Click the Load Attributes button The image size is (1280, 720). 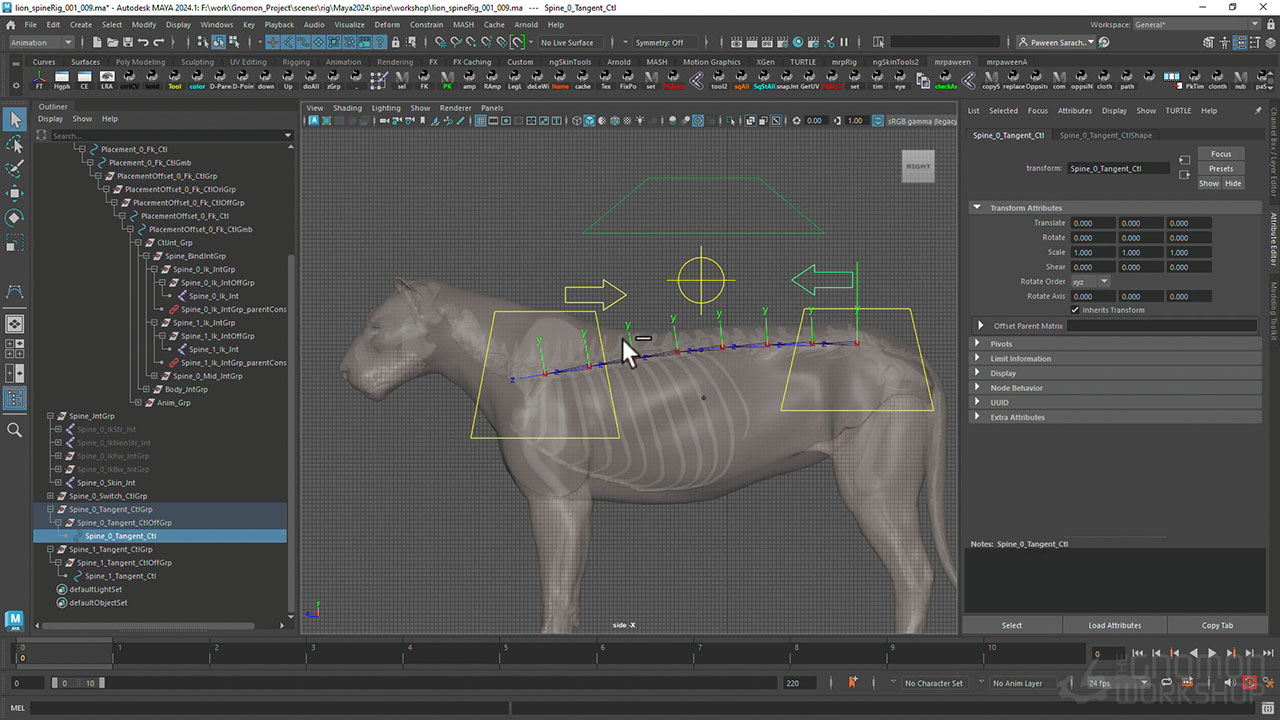pos(1115,625)
